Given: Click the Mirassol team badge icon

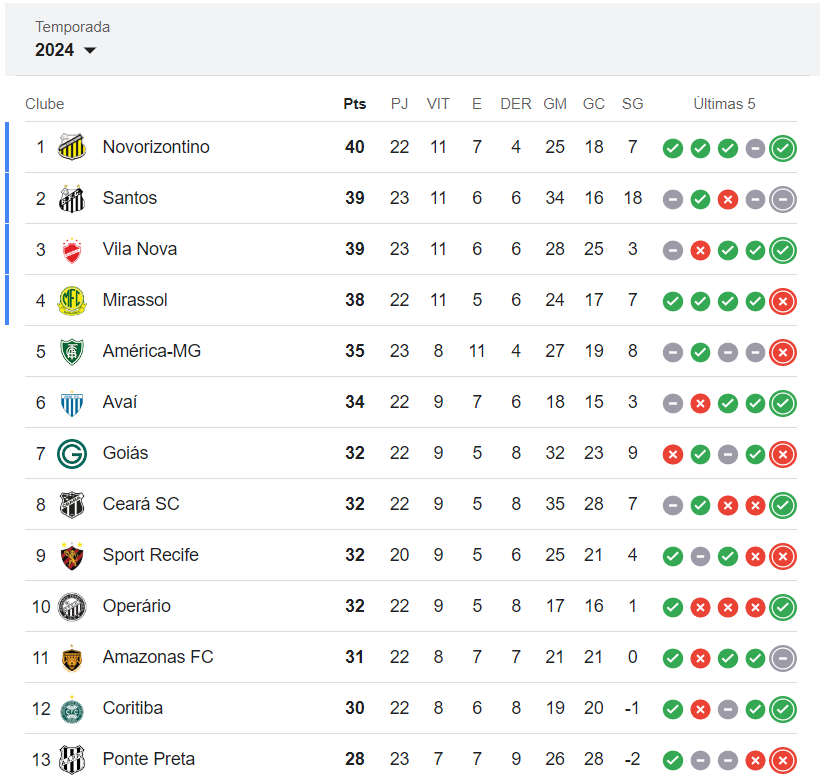Looking at the screenshot, I should (72, 300).
